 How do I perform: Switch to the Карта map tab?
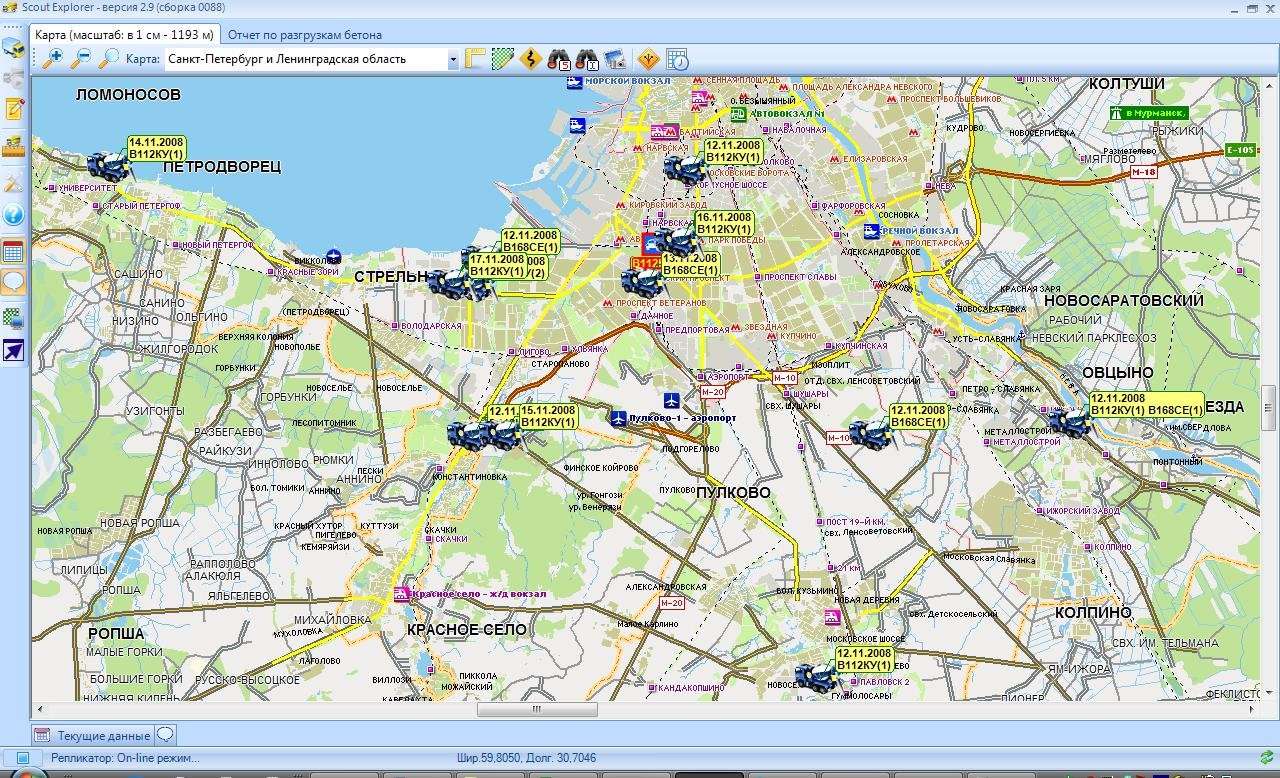(x=124, y=35)
